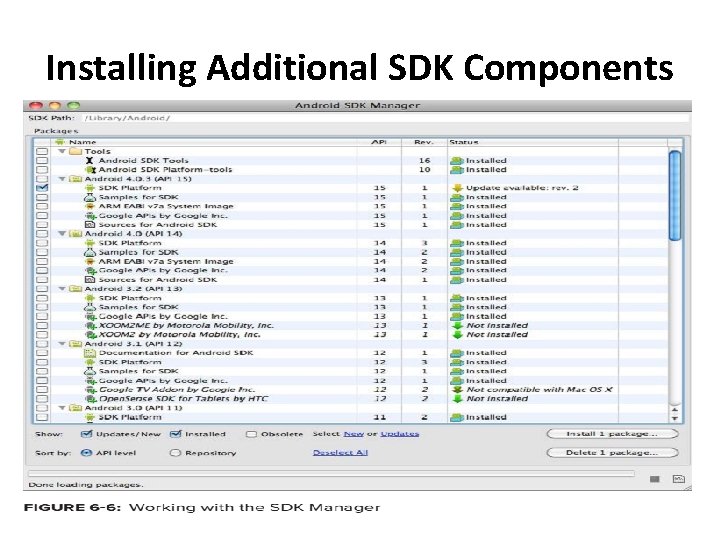Click the Rev. column header
This screenshot has height=540, width=720.
tap(424, 142)
